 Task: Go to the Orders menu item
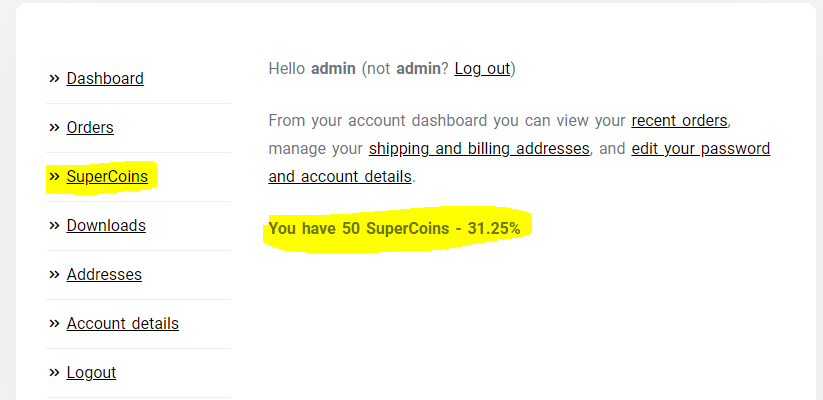(90, 127)
